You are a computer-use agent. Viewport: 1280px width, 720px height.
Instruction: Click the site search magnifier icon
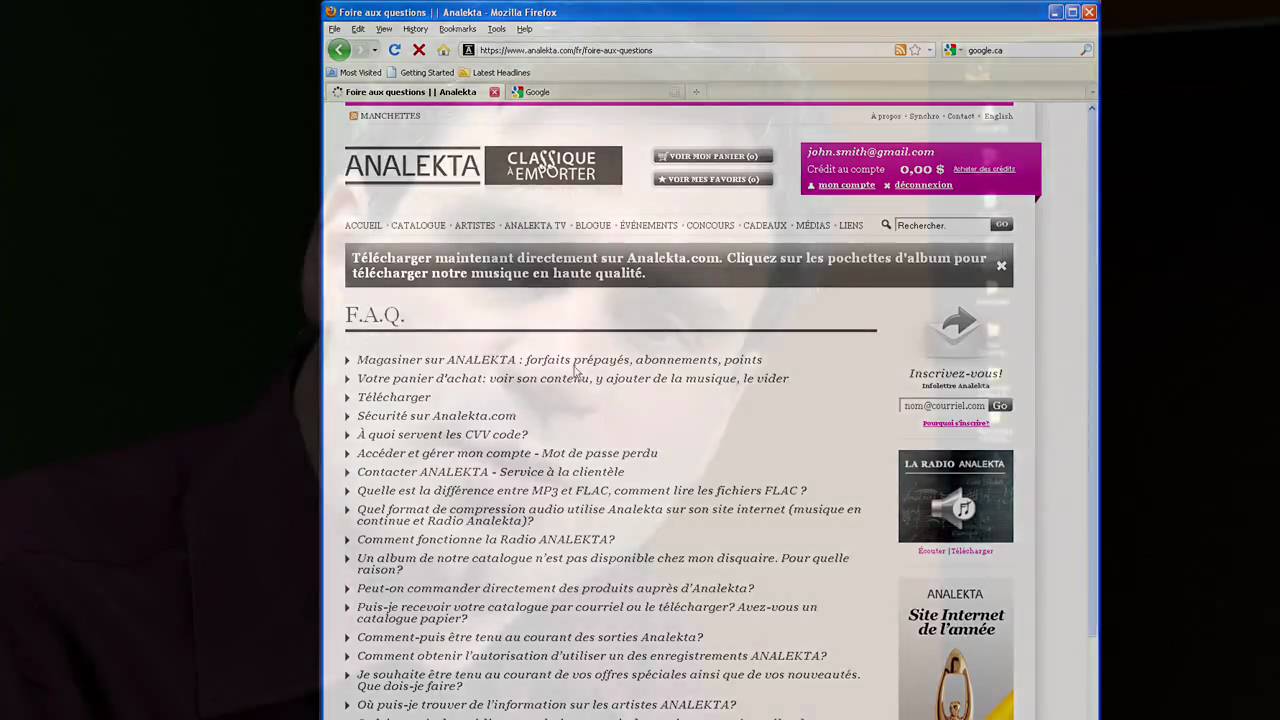point(886,225)
